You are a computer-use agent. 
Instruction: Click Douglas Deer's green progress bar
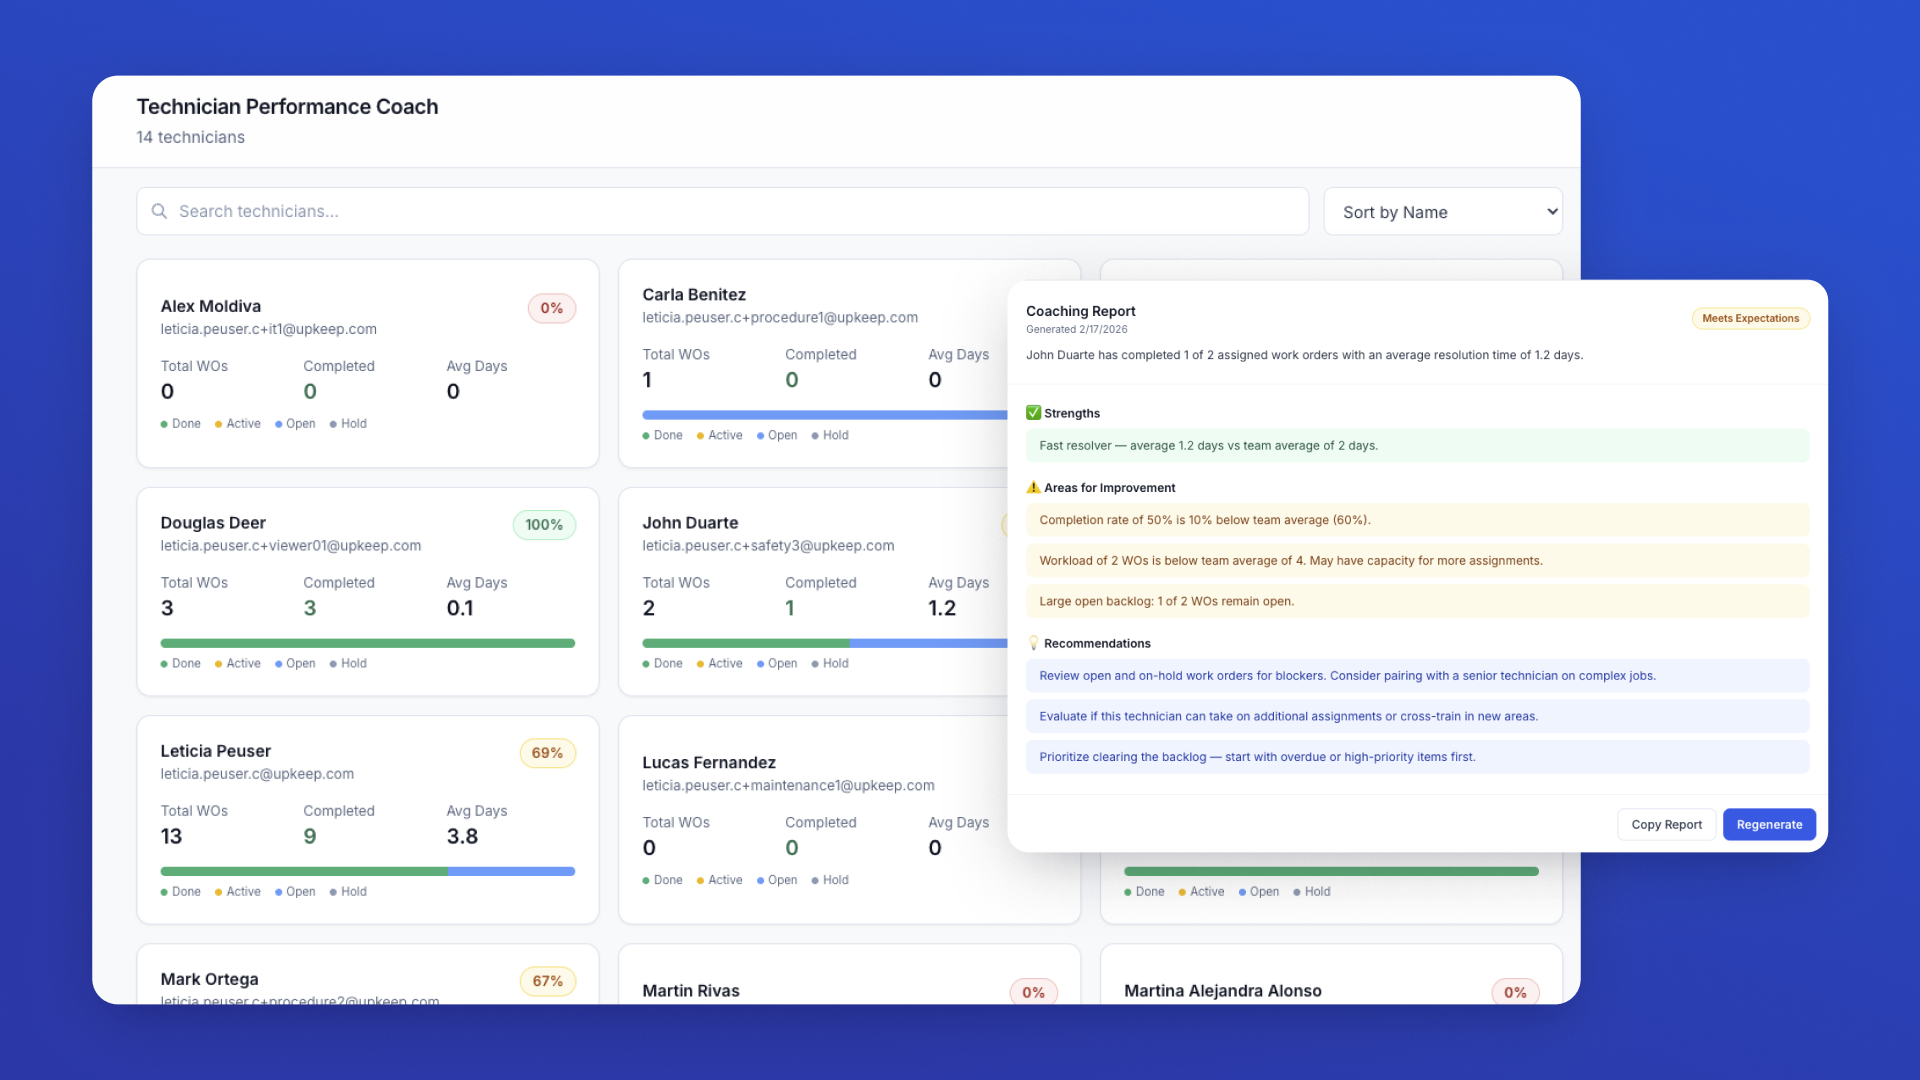click(x=367, y=643)
